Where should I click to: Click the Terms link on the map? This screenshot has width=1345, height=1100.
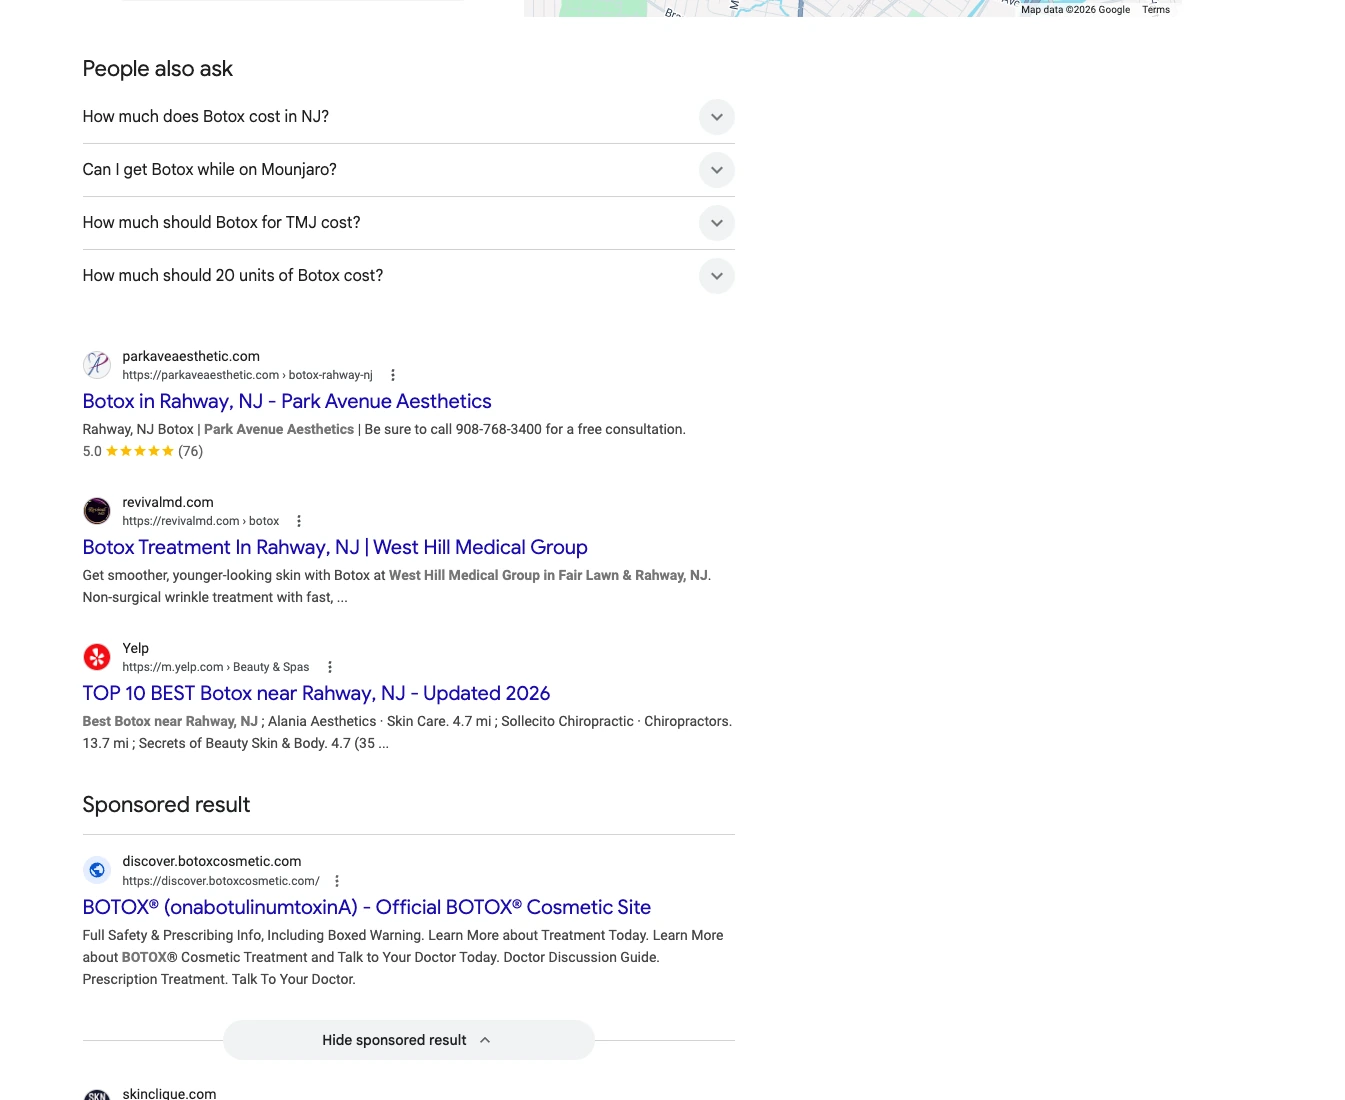(x=1156, y=9)
